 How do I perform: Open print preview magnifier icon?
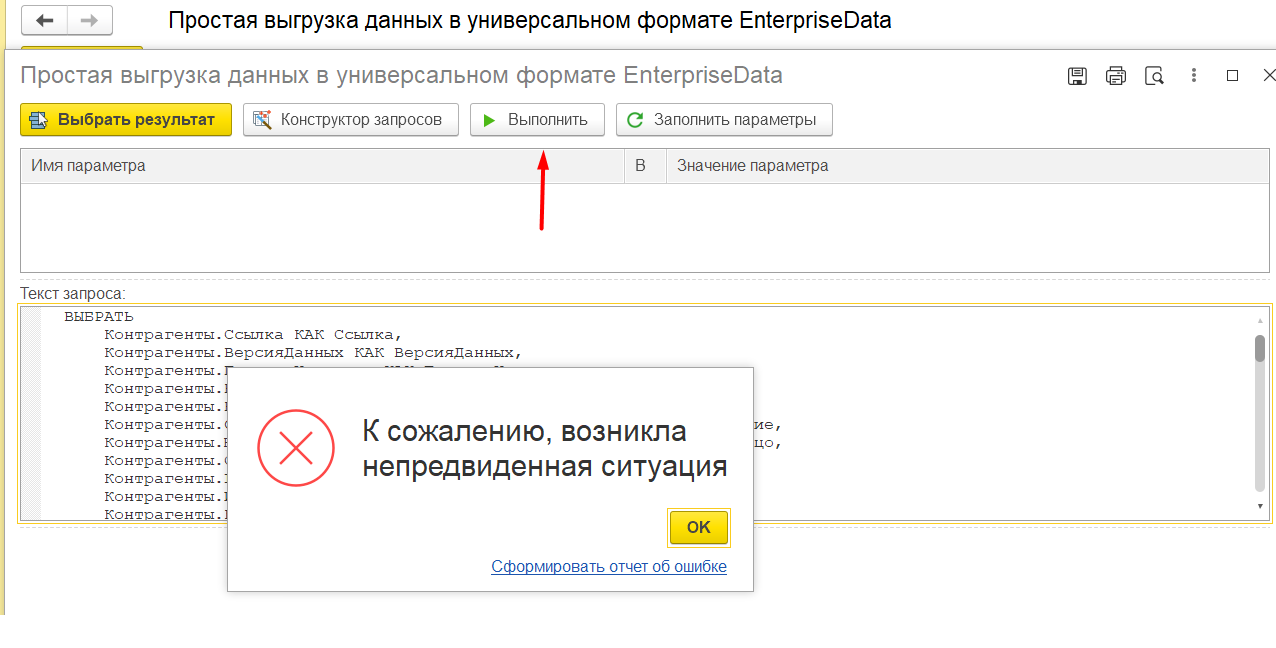coord(1154,76)
